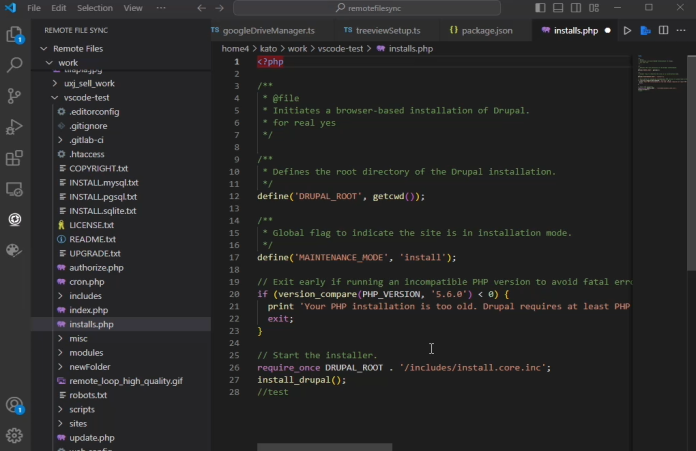
Task: Click the VS Code logo icon
Action: coord(10,8)
